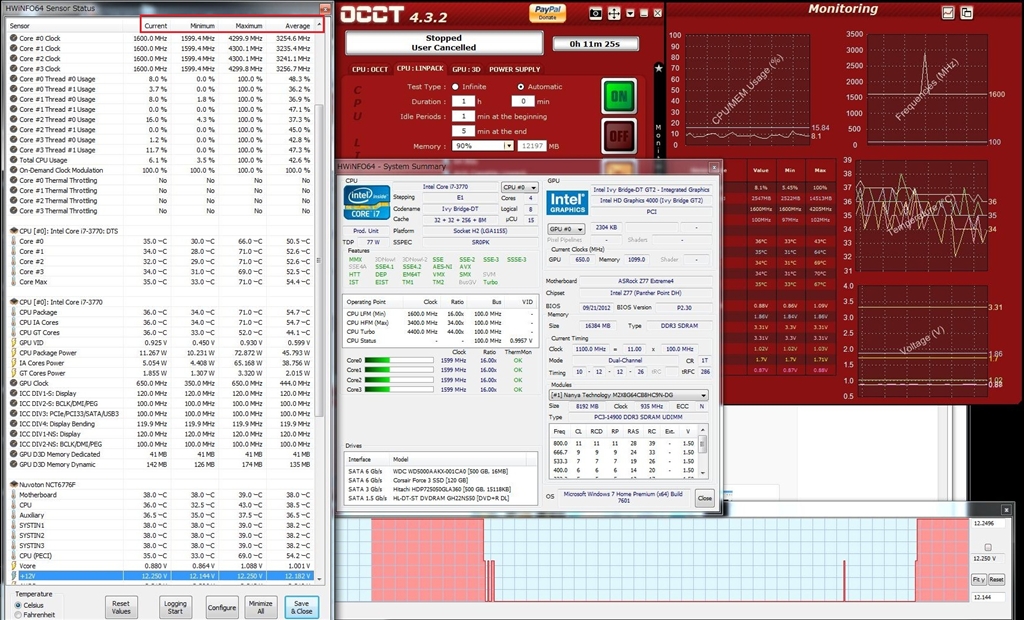Viewport: 1024px width, 620px height.
Task: Click the Duration minutes input field
Action: [522, 101]
